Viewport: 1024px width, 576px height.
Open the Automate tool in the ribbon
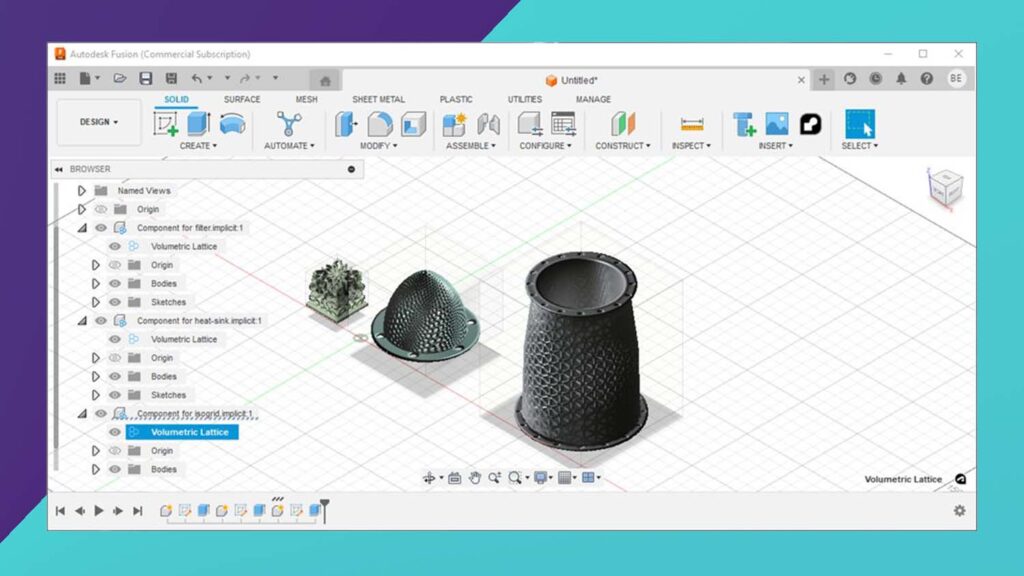289,125
